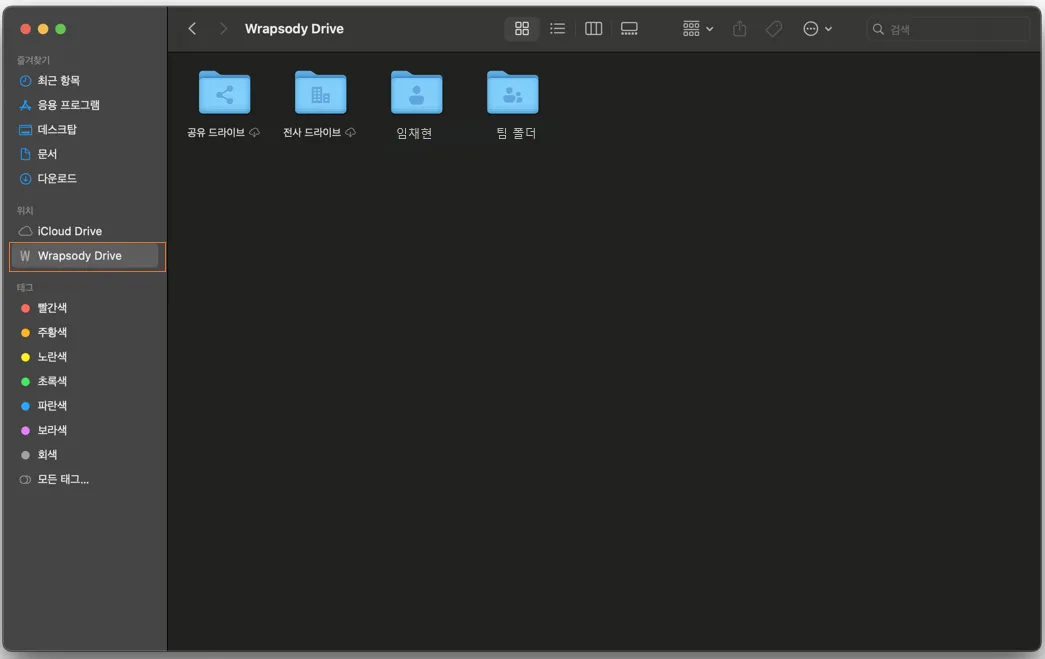Image resolution: width=1045 pixels, height=659 pixels.
Task: Go forward with the right chevron
Action: [223, 29]
